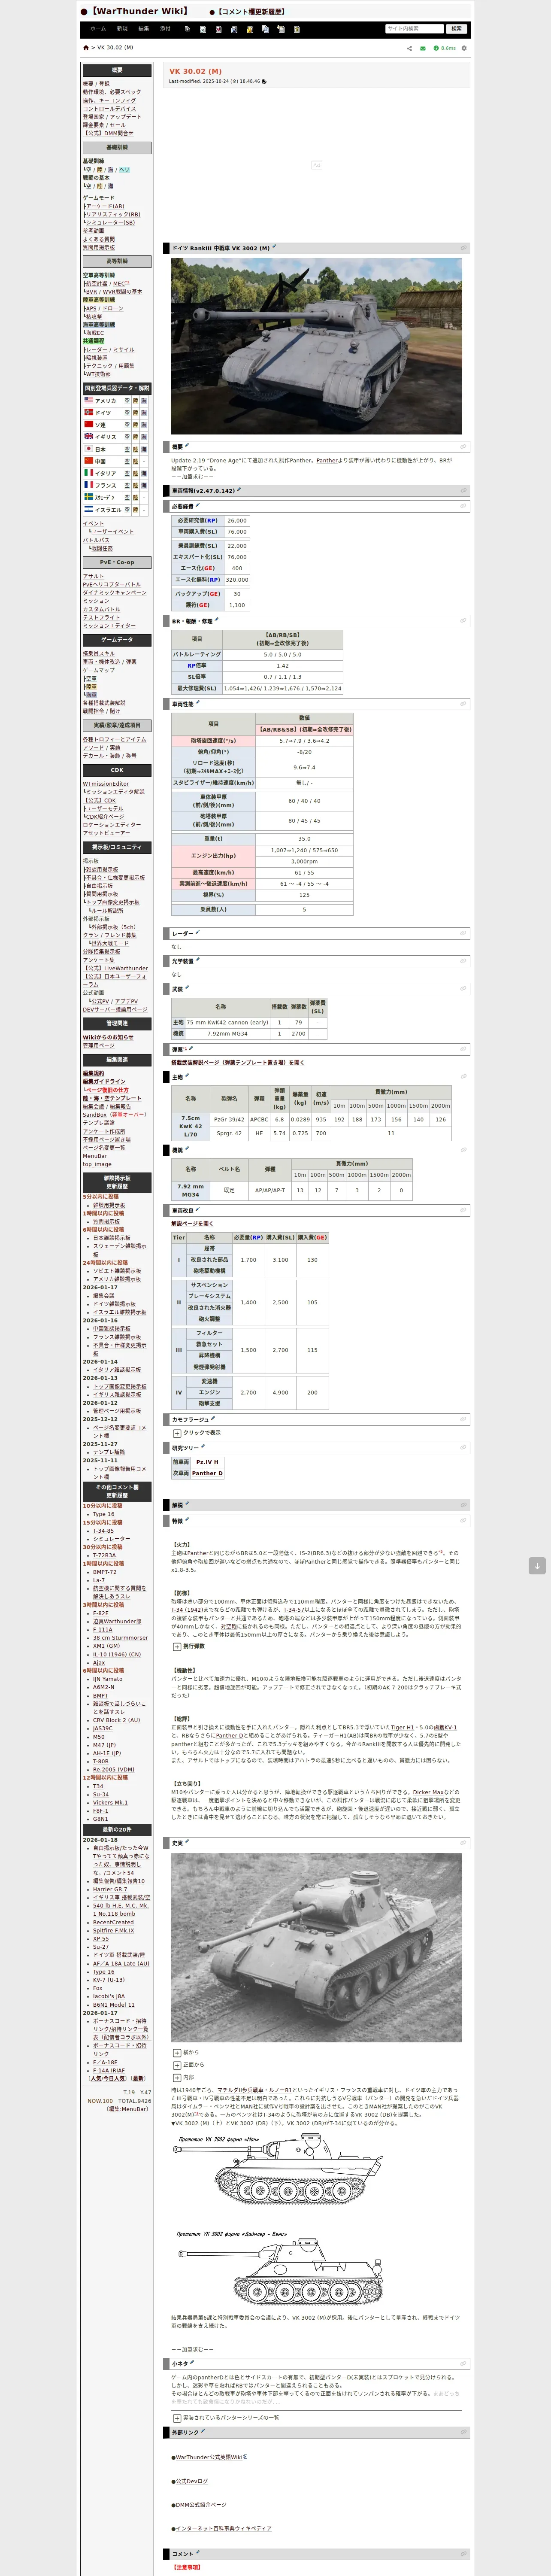Viewport: 551px width, 2576px height.
Task: Click the anchor link icon on 概要 heading row
Action: pos(463,447)
